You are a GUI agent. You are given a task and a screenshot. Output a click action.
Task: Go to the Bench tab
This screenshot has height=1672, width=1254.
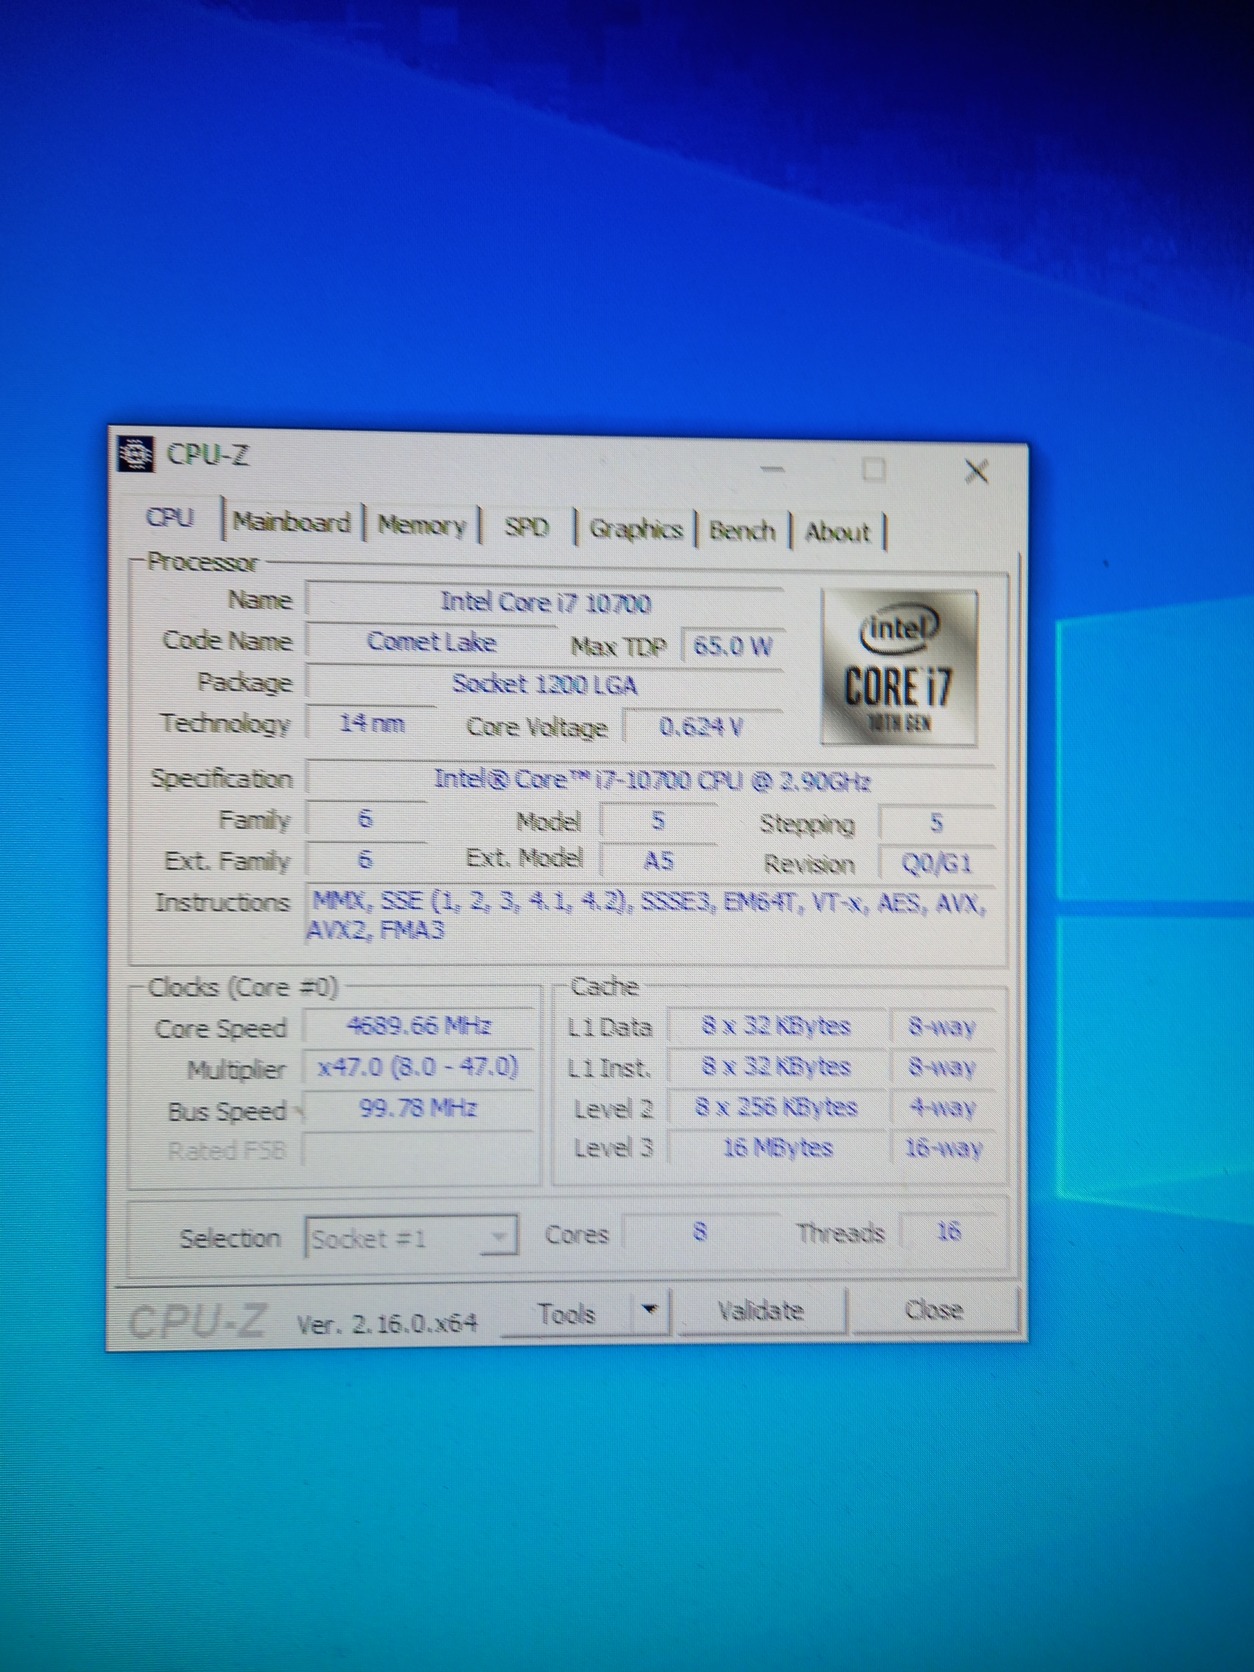742,530
